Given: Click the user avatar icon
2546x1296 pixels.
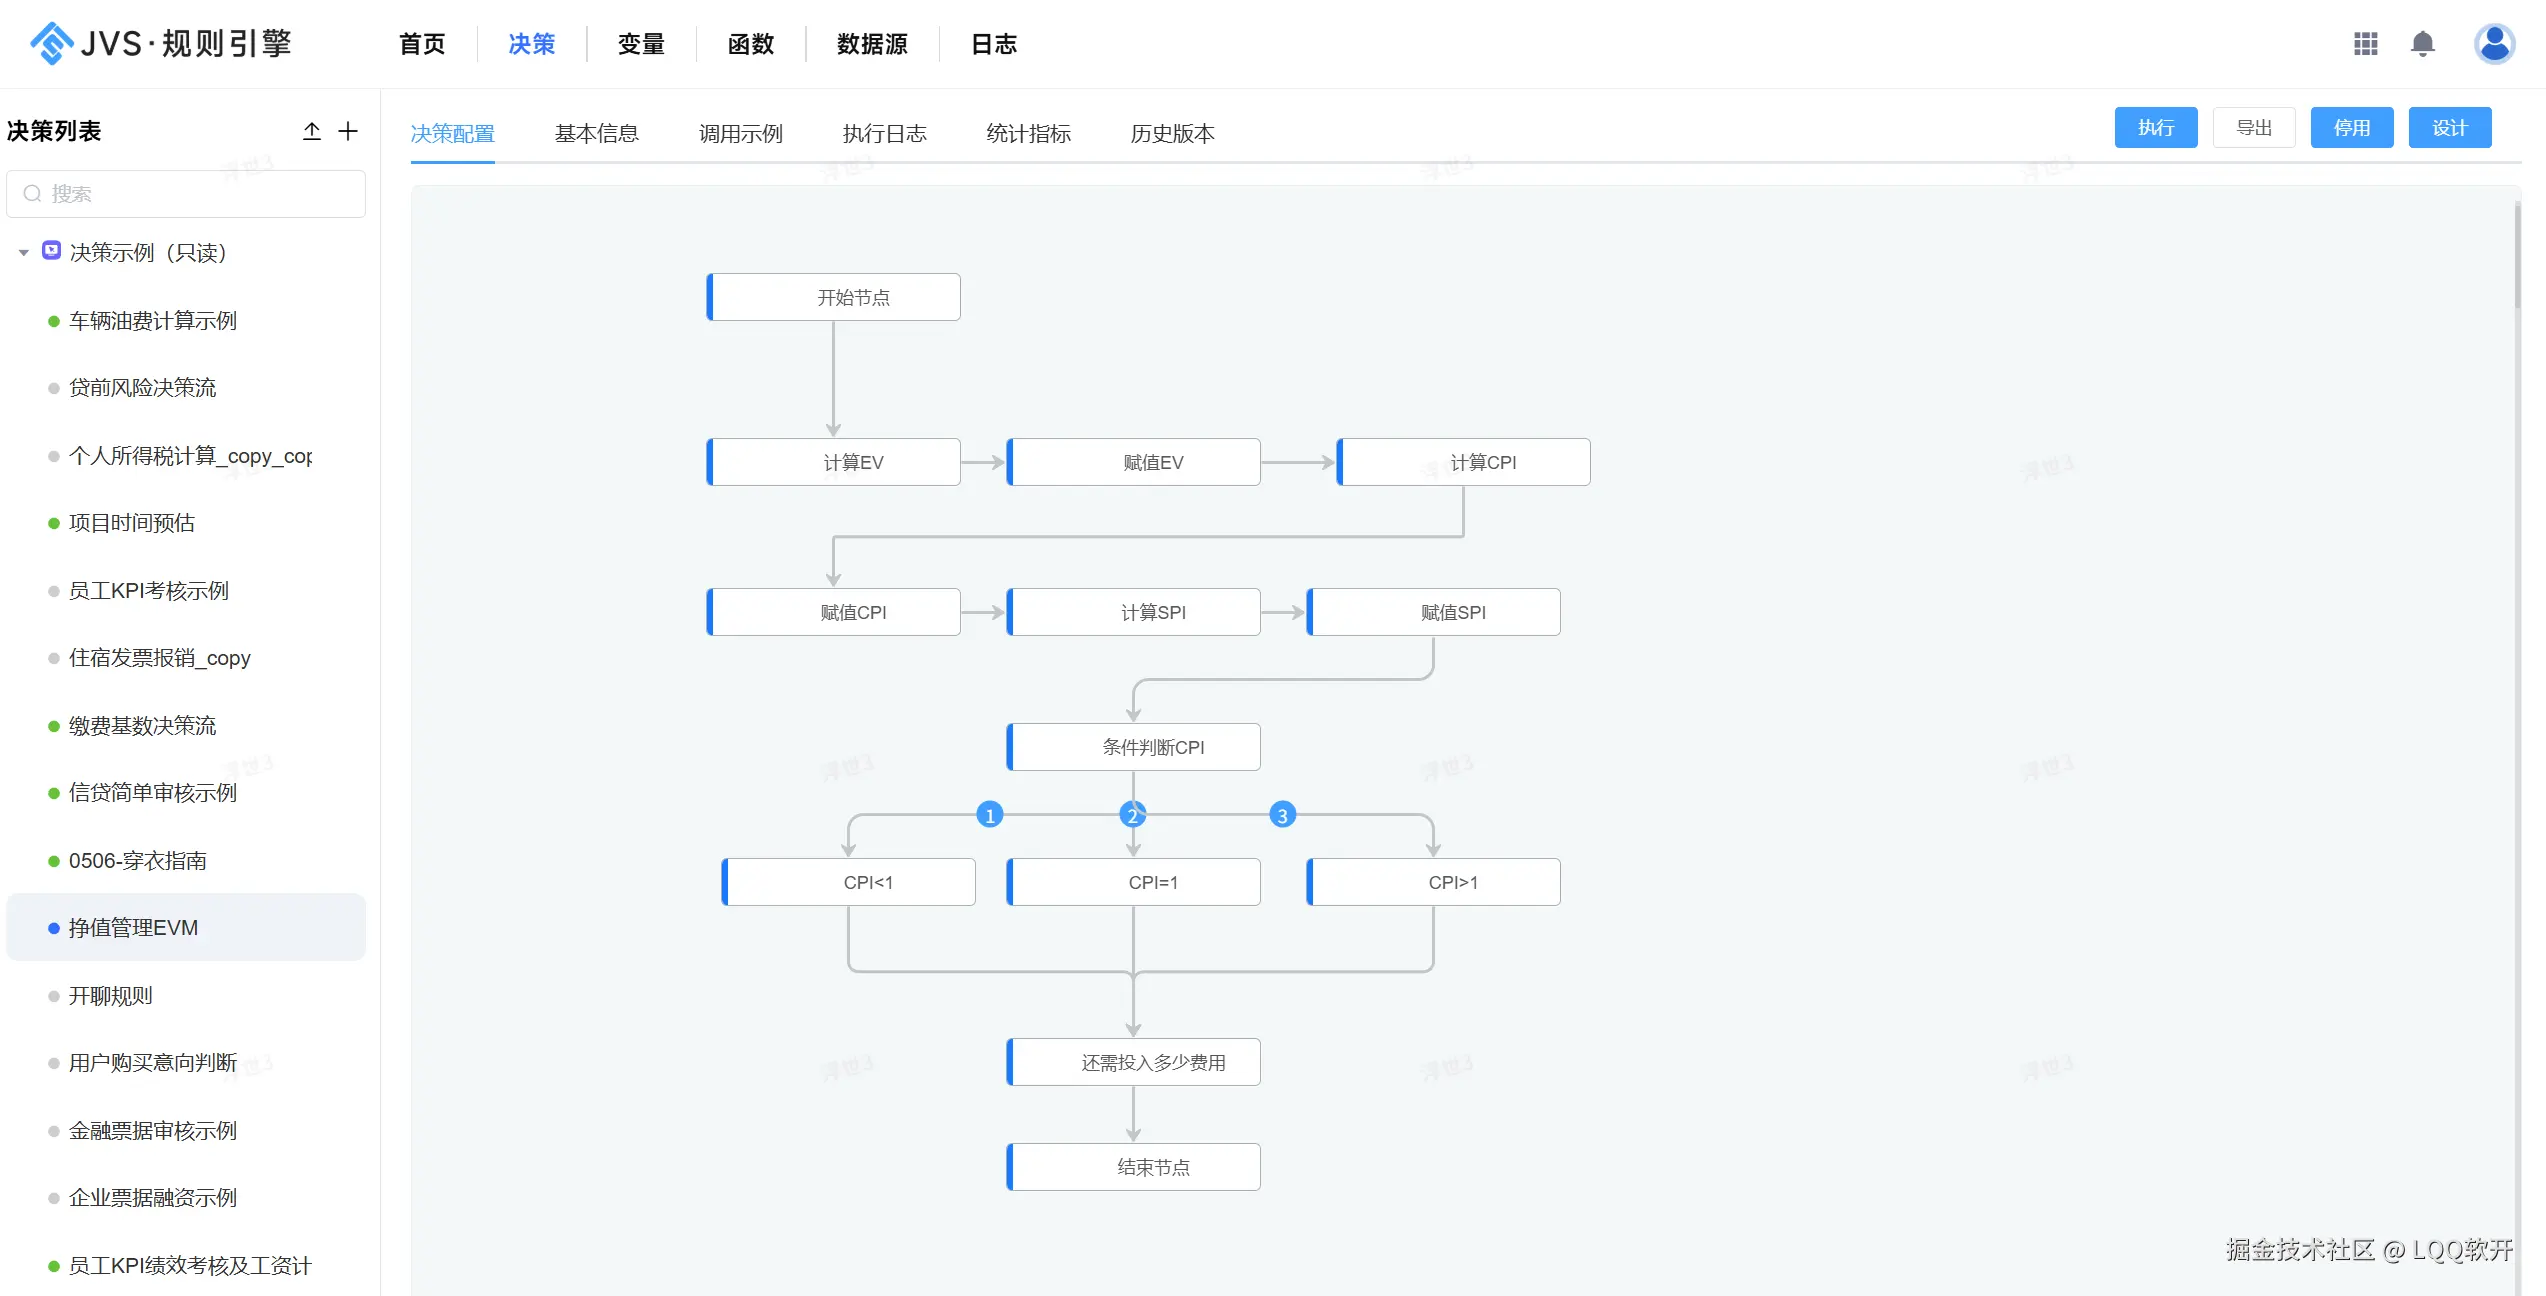Looking at the screenshot, I should coord(2494,43).
